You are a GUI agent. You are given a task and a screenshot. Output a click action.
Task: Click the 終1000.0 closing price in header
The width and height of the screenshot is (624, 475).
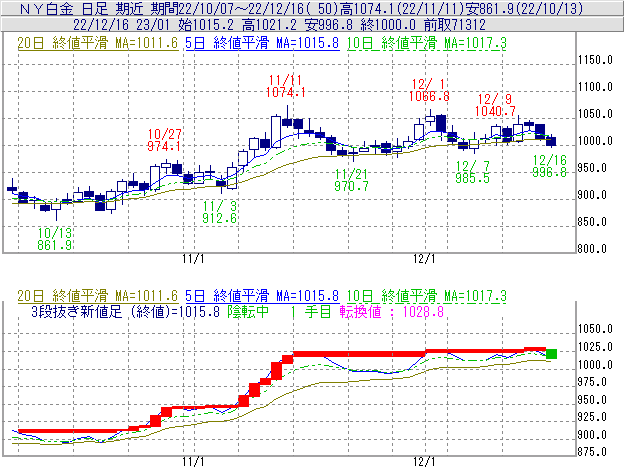click(x=388, y=25)
